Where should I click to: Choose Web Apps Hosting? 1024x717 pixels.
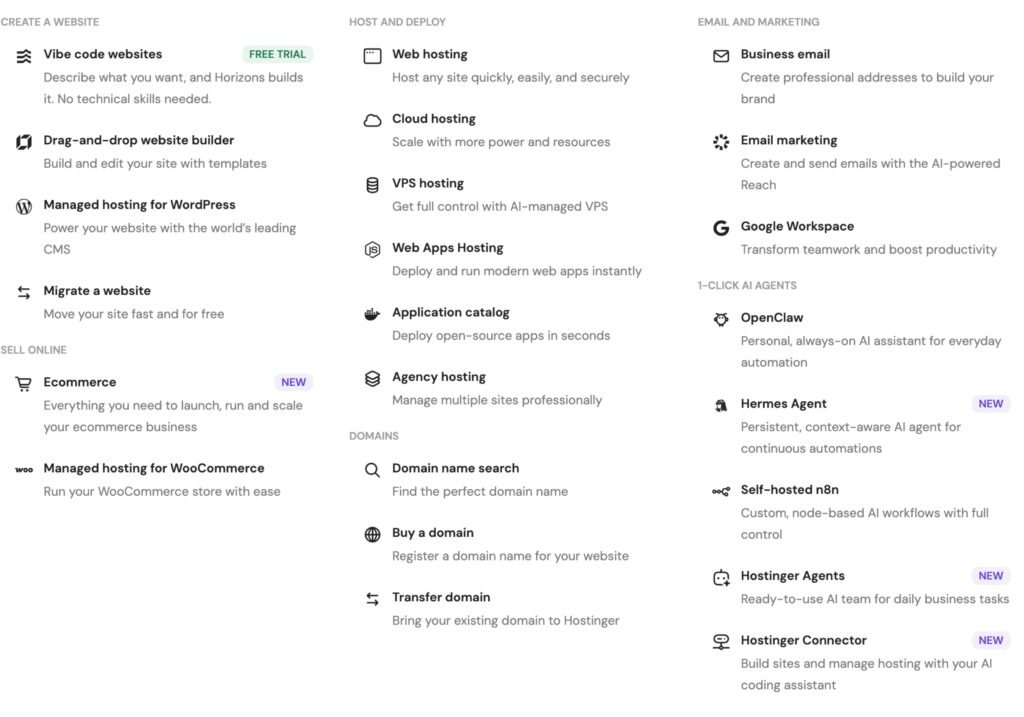tap(447, 248)
